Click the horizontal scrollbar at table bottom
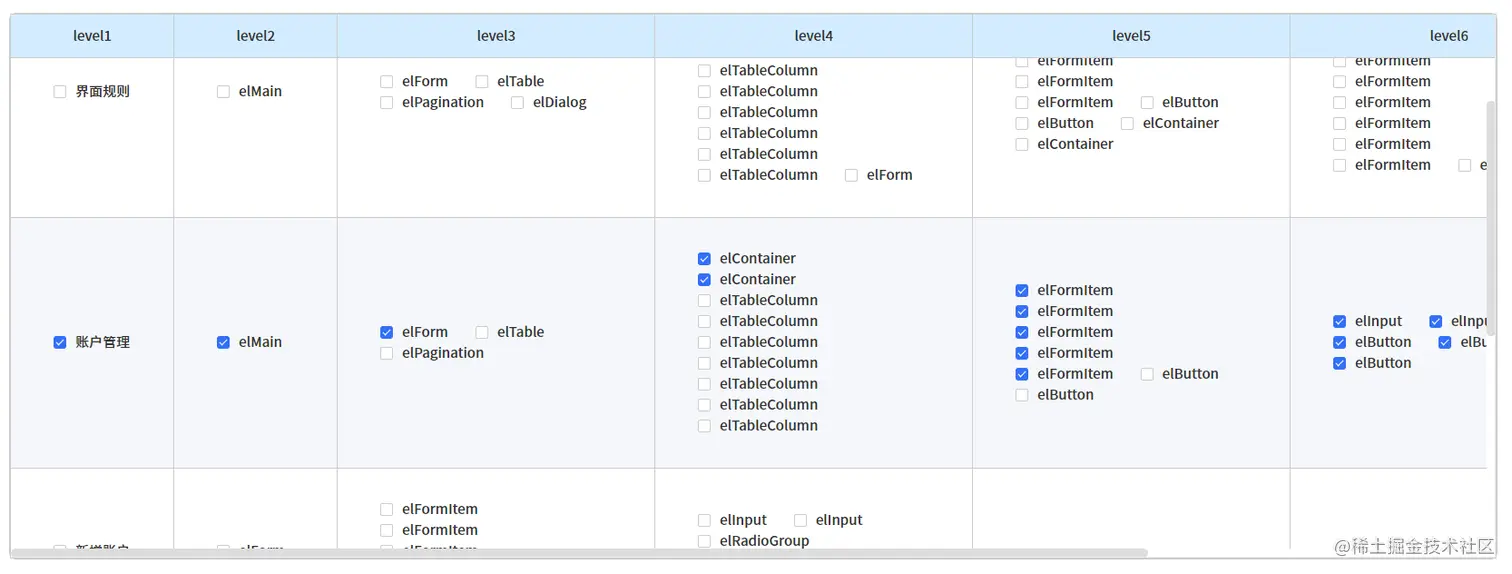 point(580,553)
